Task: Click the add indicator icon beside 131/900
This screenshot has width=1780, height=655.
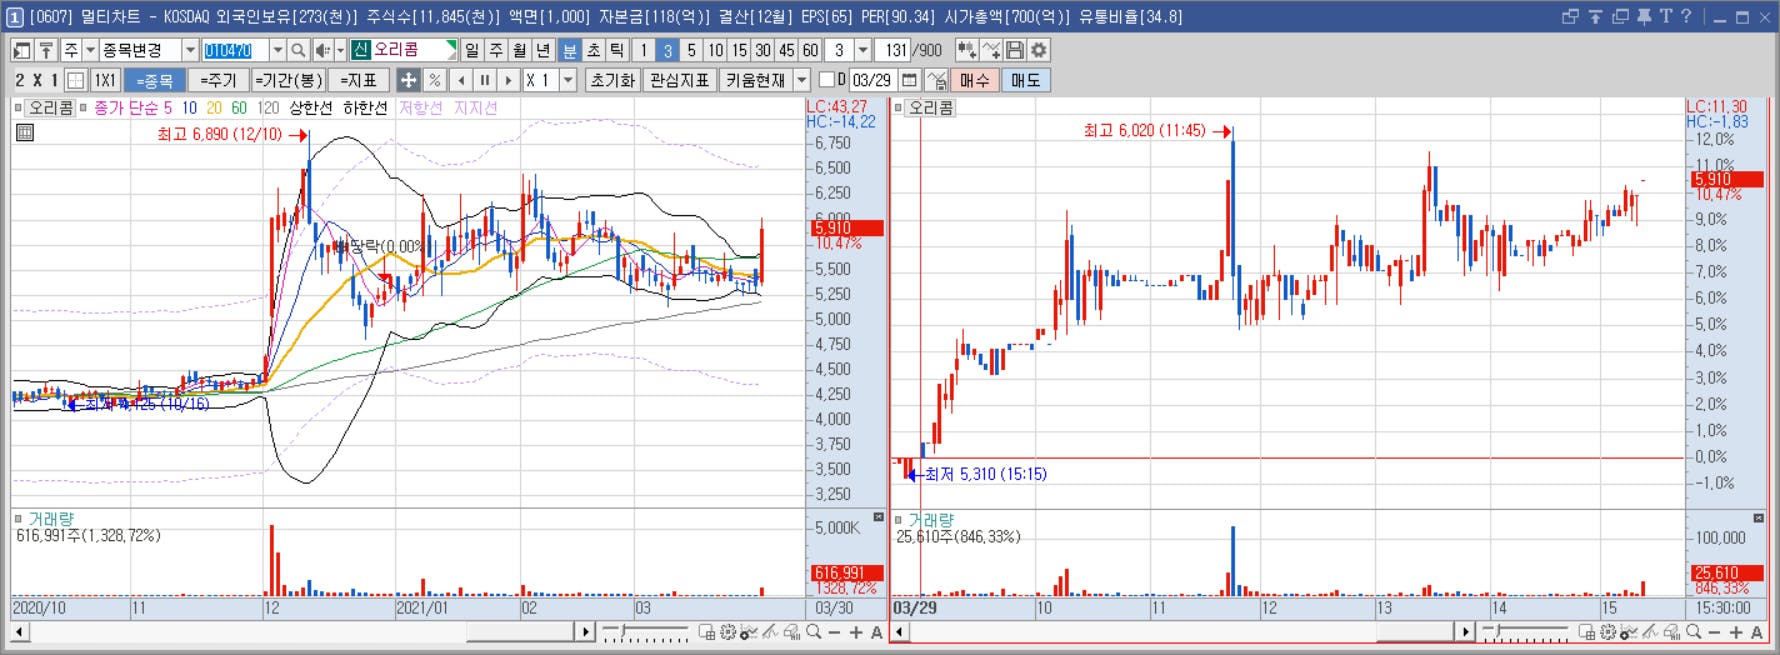Action: click(966, 50)
